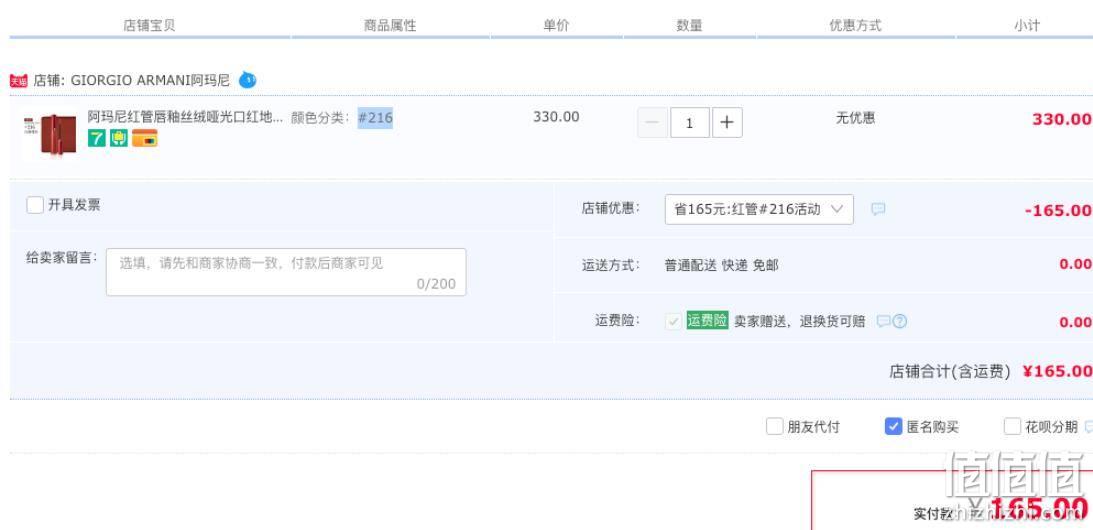Click the 卖家赠送，退换货可赔 text

(800, 321)
